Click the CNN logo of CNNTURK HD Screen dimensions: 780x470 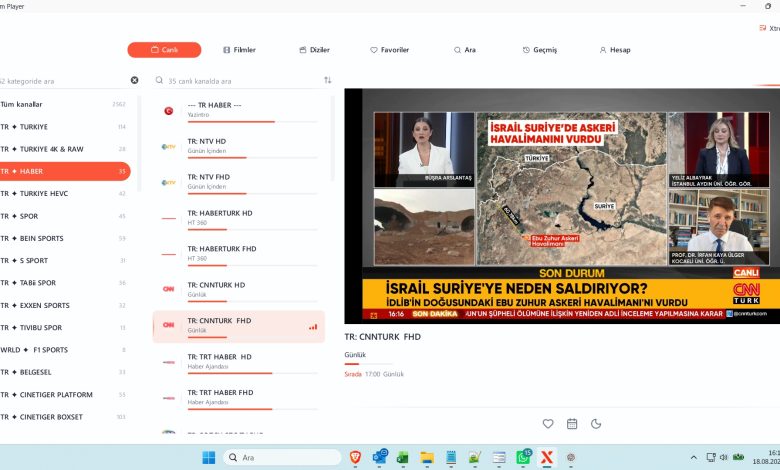[x=169, y=289]
